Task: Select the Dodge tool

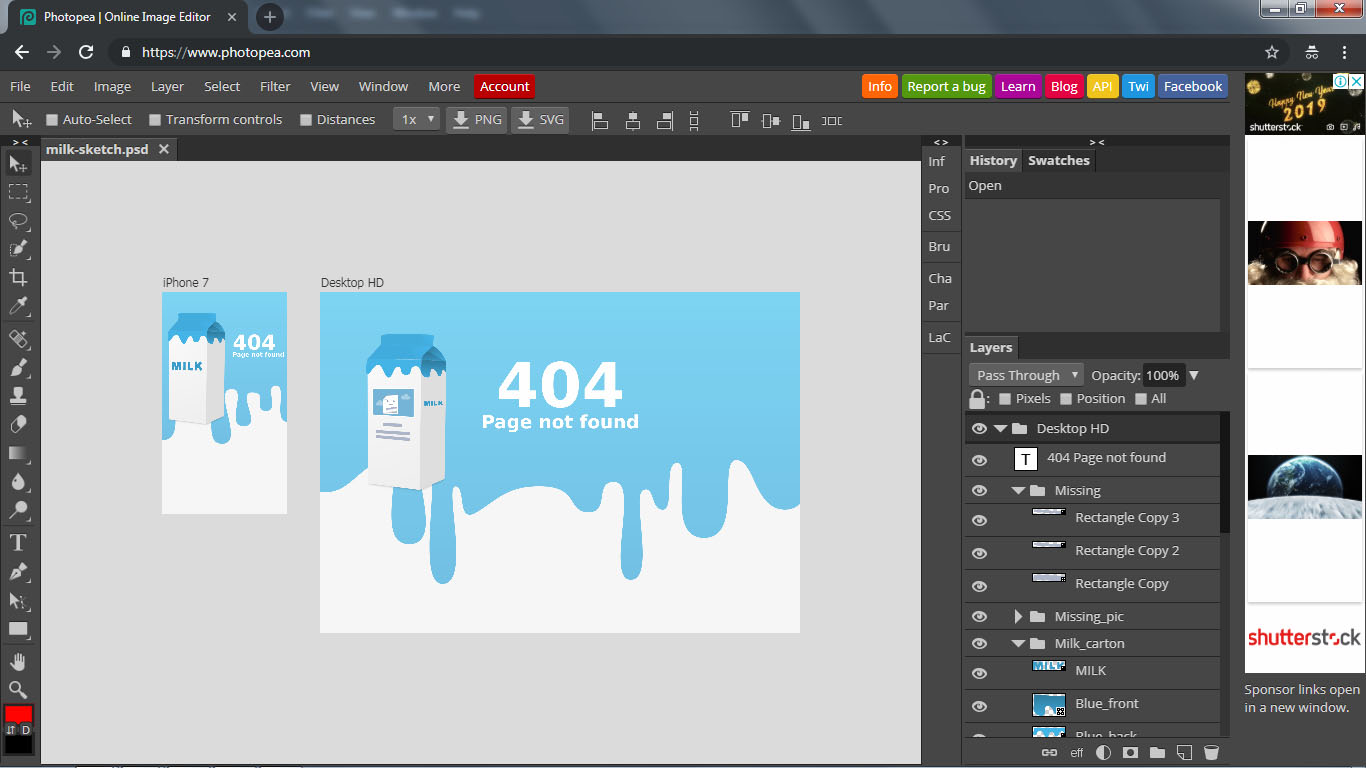Action: tap(18, 510)
